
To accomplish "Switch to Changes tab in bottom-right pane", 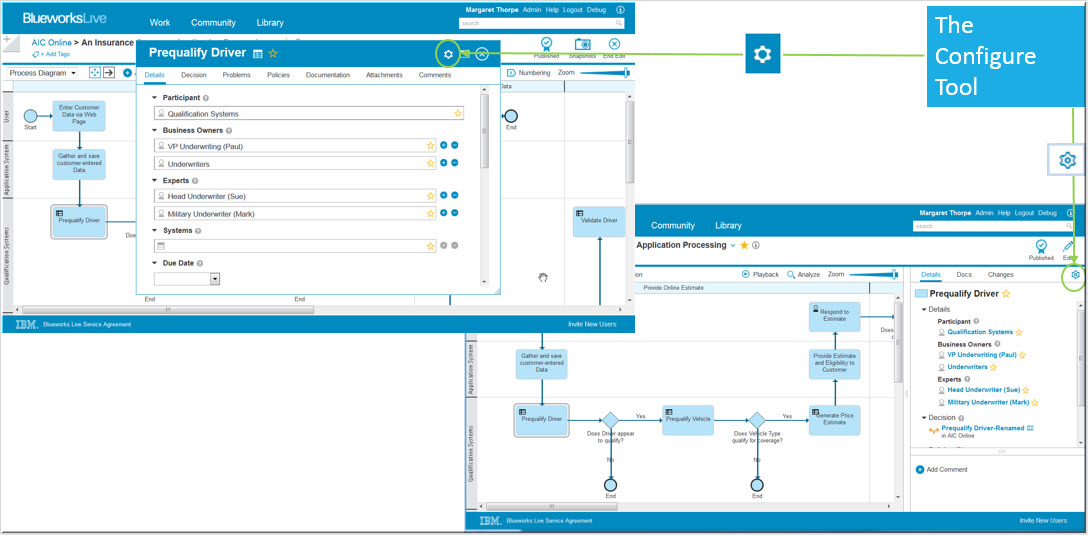I will (x=1001, y=275).
